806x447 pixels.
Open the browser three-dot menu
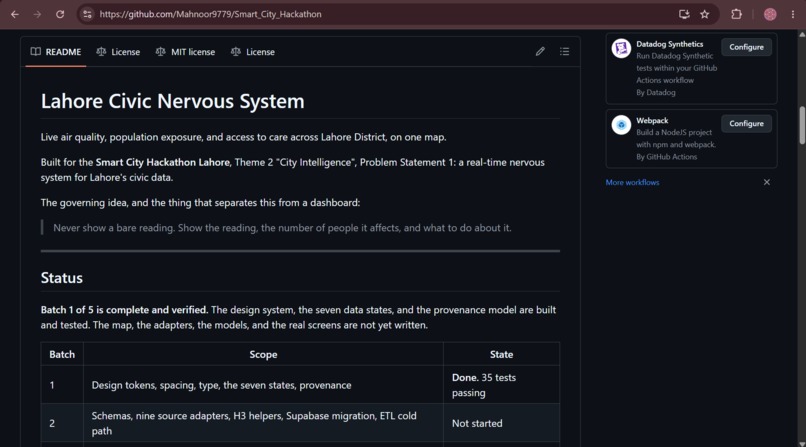(x=793, y=14)
